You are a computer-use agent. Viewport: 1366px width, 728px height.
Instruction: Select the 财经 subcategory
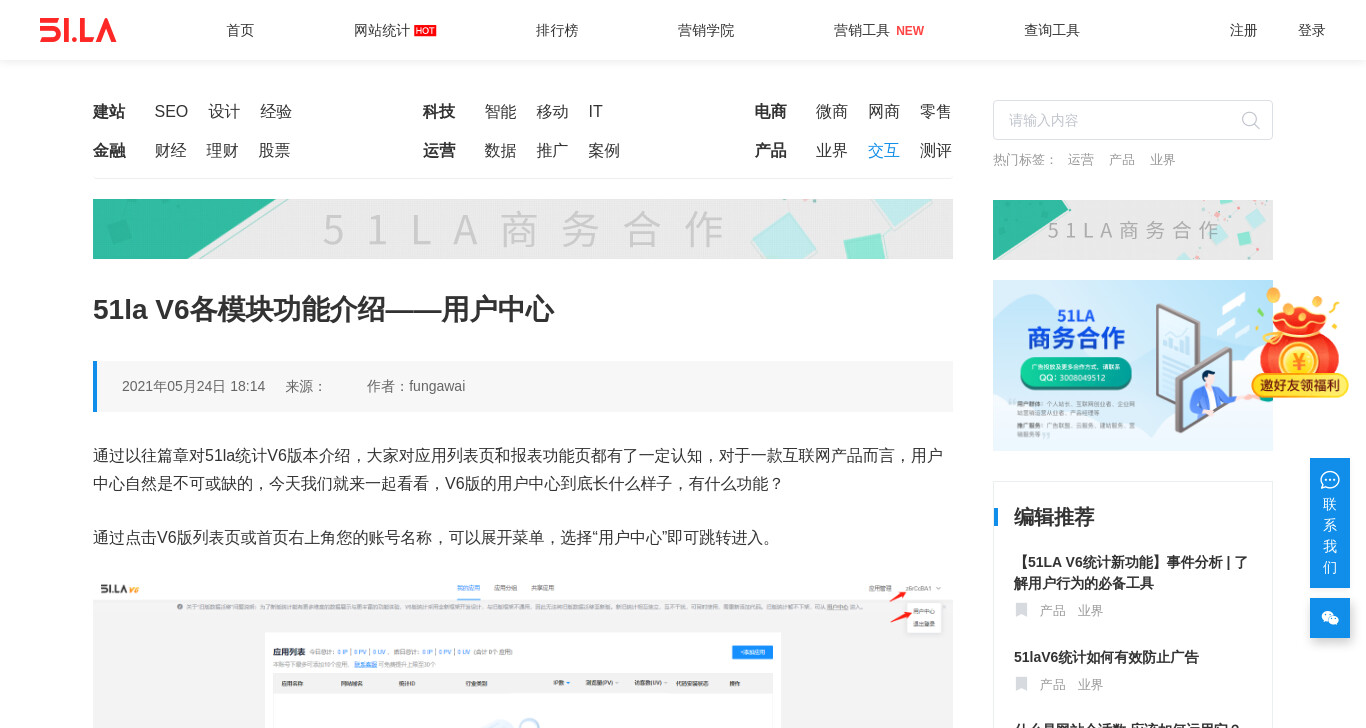point(170,151)
